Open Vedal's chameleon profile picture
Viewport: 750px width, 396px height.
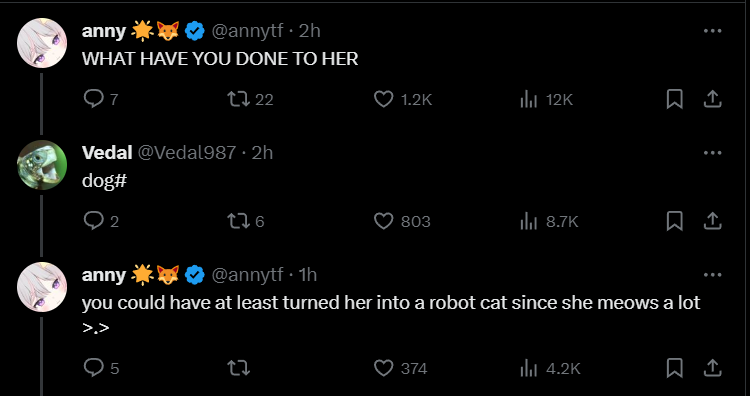click(42, 165)
